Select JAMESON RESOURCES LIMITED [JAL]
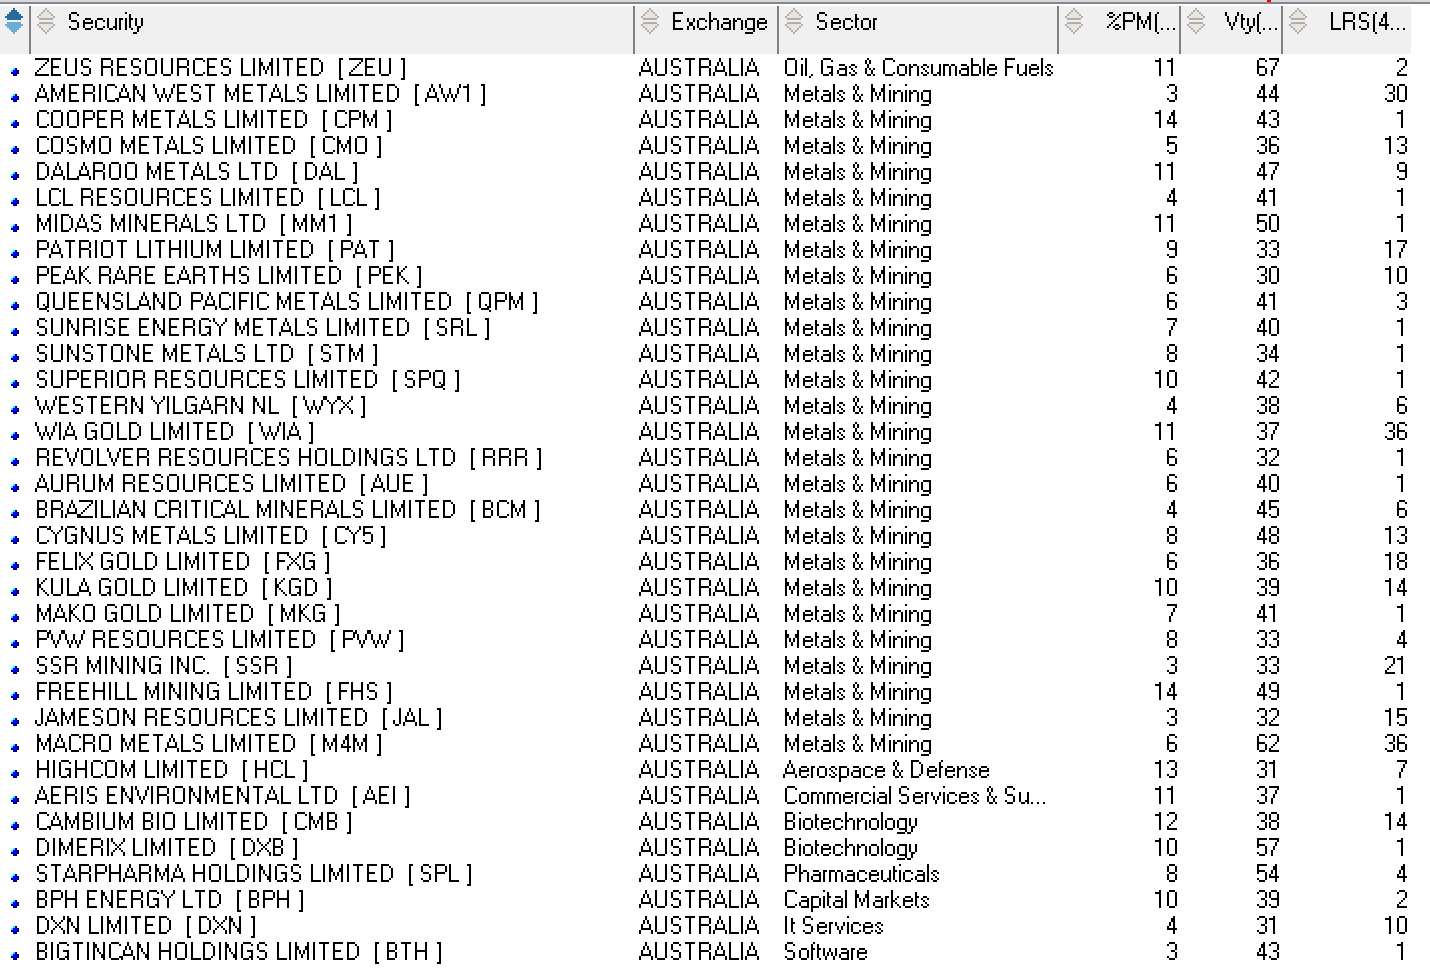The width and height of the screenshot is (1430, 974). 239,718
